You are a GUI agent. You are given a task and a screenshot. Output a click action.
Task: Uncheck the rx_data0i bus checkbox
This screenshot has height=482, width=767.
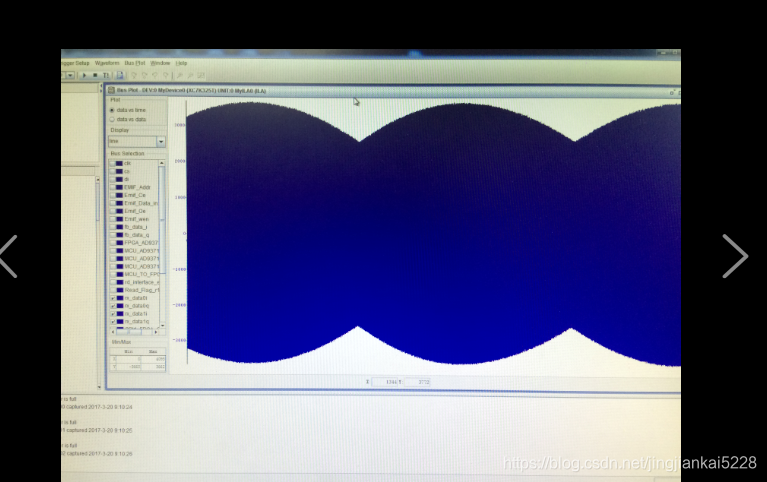tap(113, 298)
